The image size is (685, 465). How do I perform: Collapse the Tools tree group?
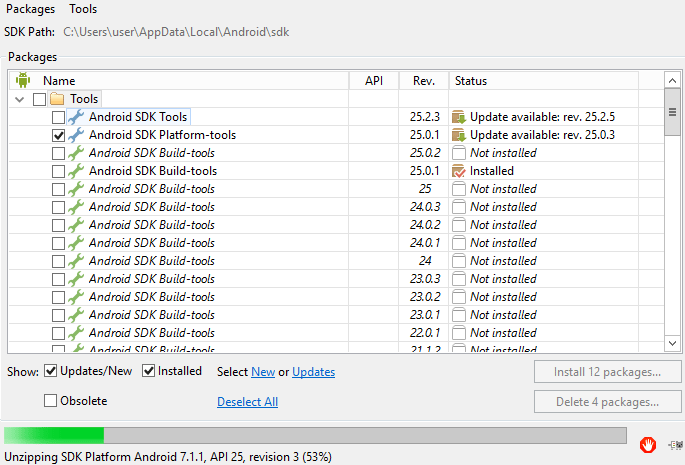(x=19, y=99)
